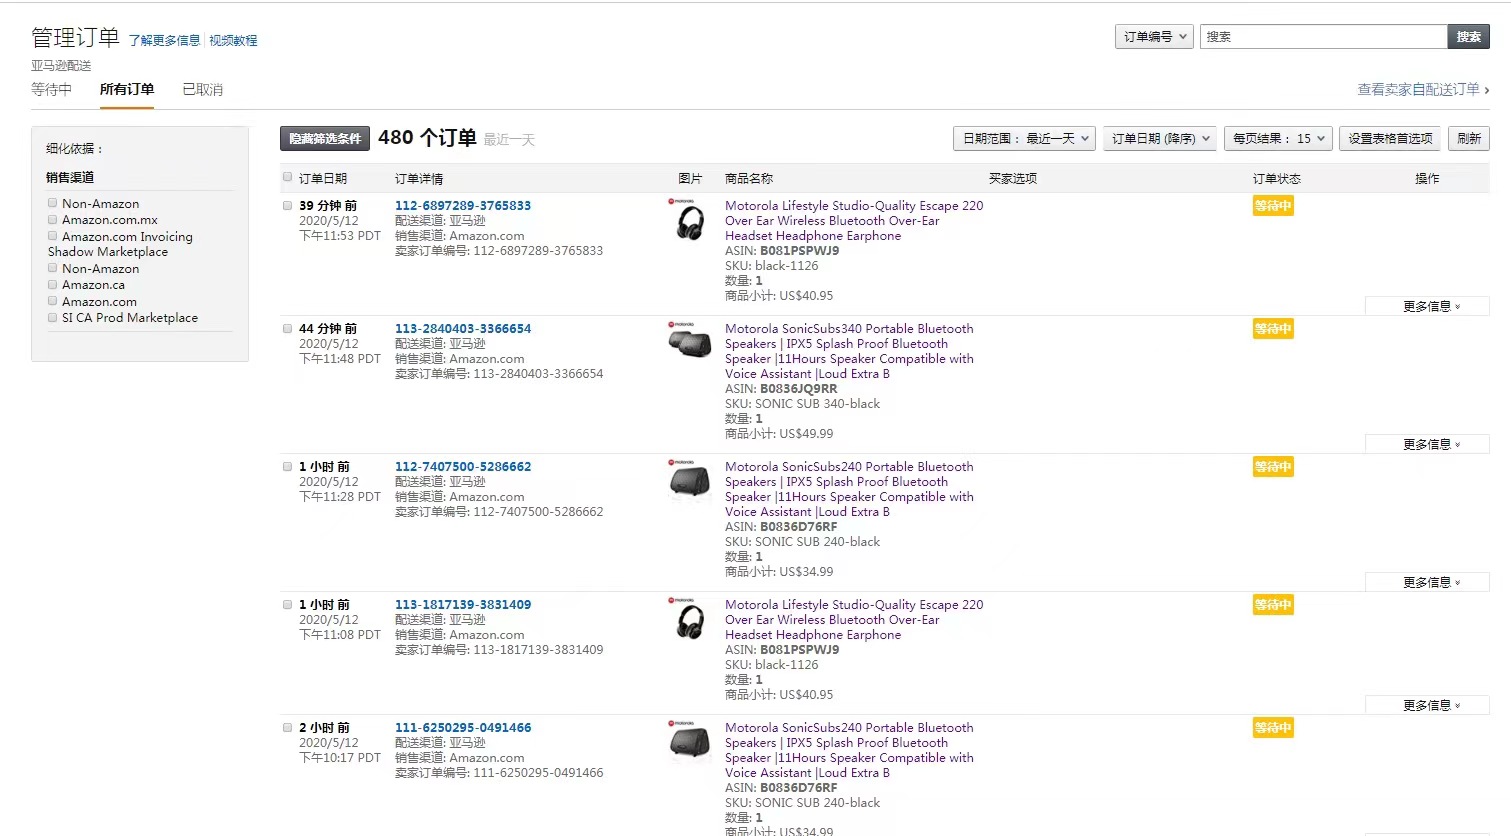This screenshot has height=836, width=1511.
Task: Click the 搜索 button
Action: click(x=1468, y=37)
